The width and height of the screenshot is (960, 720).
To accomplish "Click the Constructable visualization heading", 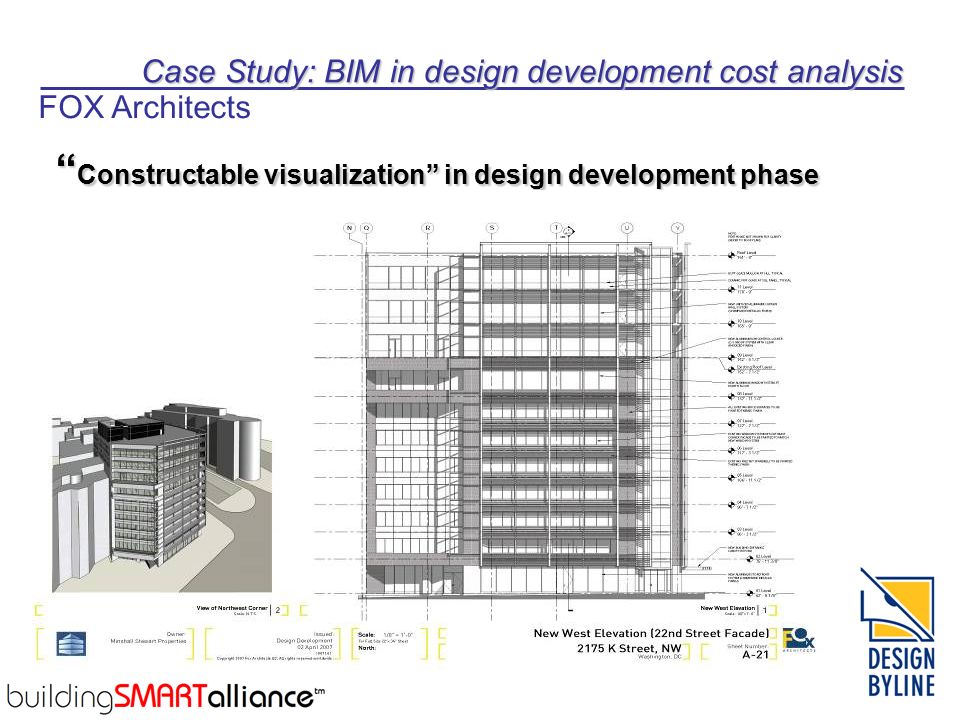I will [438, 172].
